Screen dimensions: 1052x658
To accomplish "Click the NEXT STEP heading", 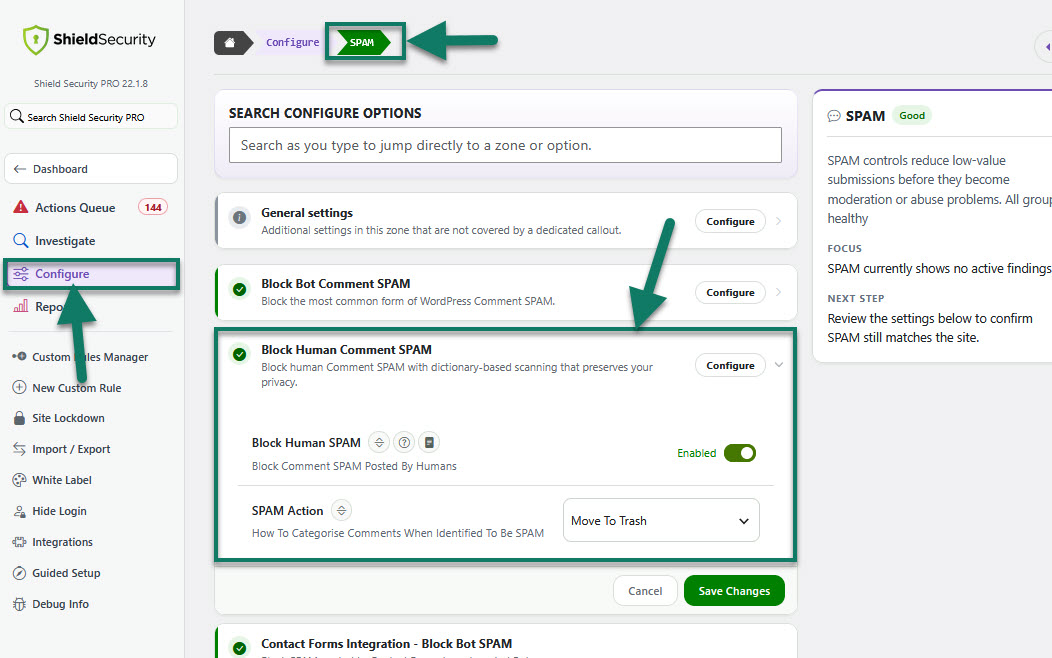I will click(x=855, y=298).
